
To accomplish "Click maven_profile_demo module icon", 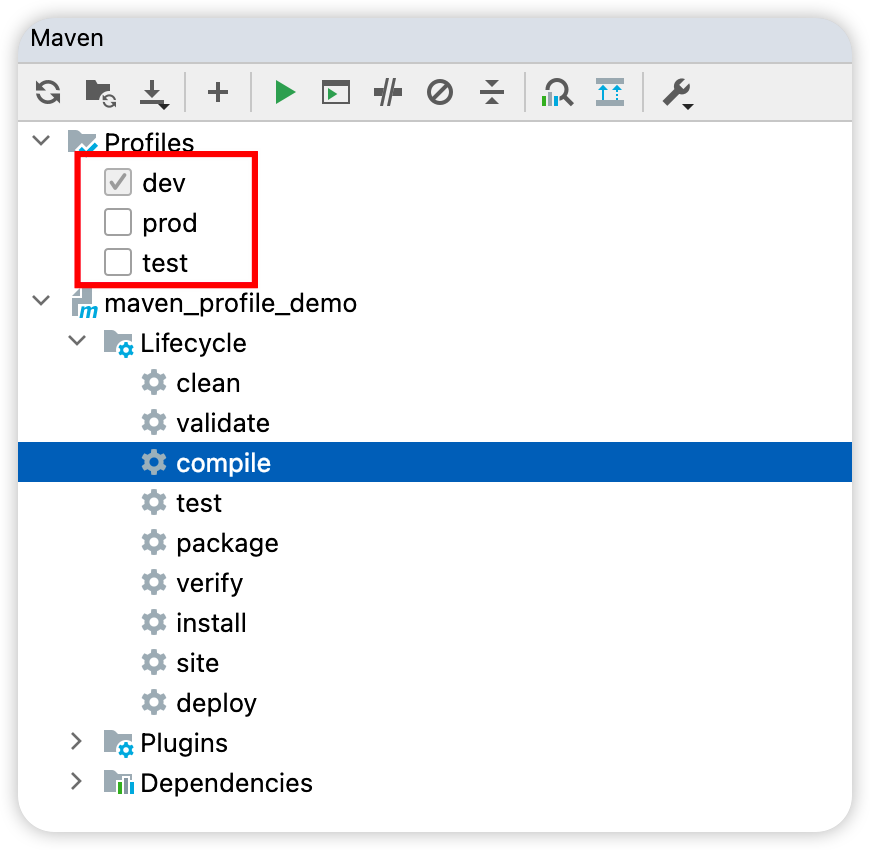I will [x=84, y=303].
